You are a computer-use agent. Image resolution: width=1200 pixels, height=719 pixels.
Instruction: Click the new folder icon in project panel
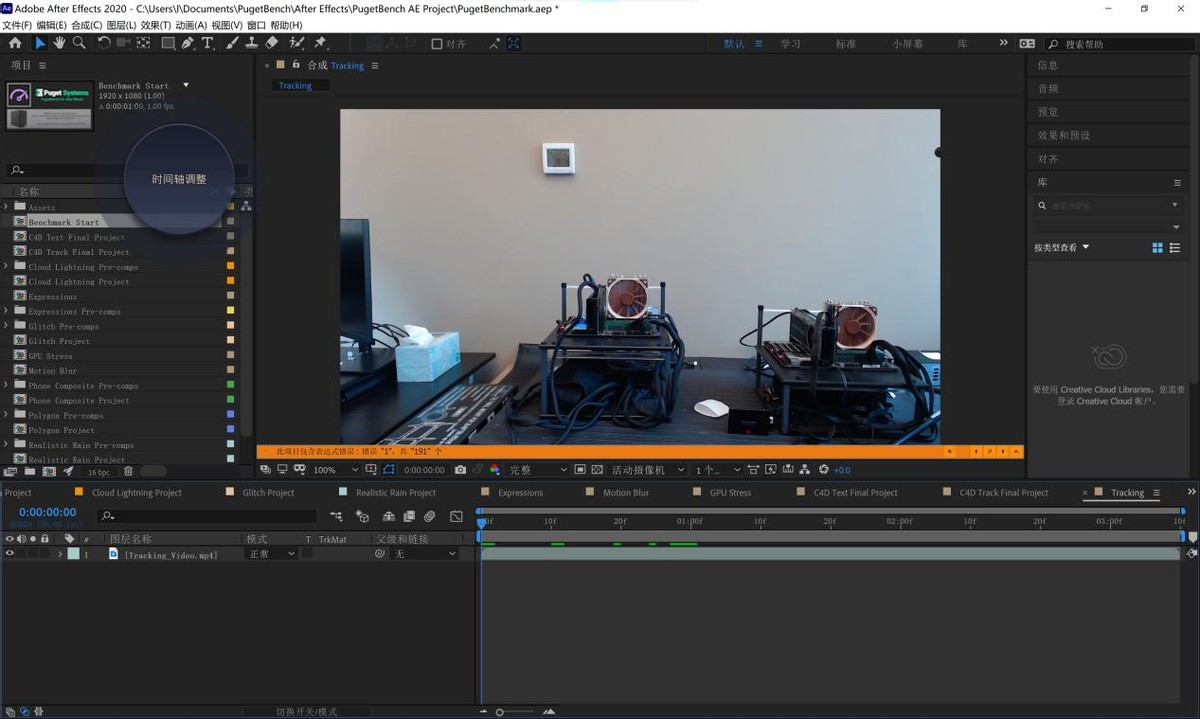[x=30, y=471]
